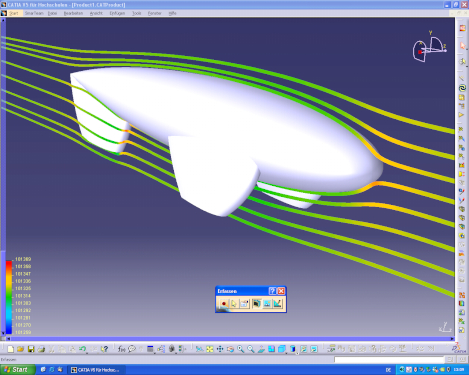Toggle the black-background capture option in Erfassen
The width and height of the screenshot is (469, 375).
coord(256,304)
